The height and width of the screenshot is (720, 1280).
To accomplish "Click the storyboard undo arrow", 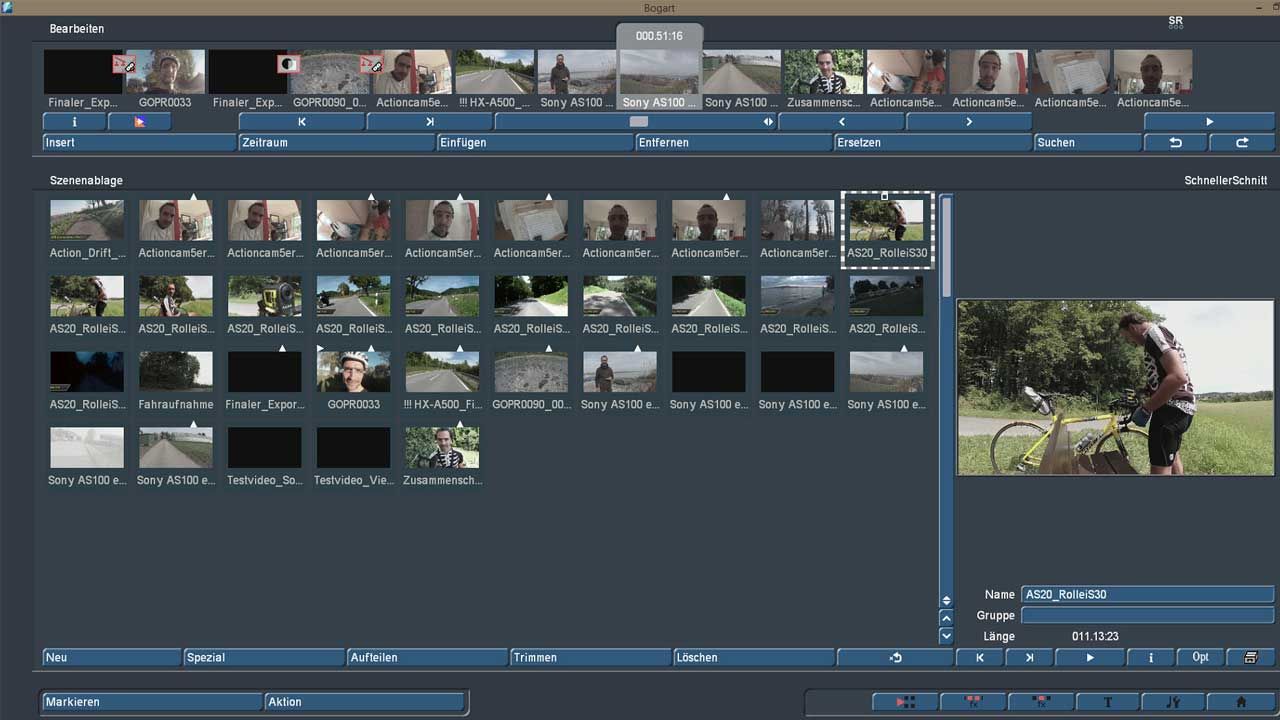I will click(x=1175, y=143).
